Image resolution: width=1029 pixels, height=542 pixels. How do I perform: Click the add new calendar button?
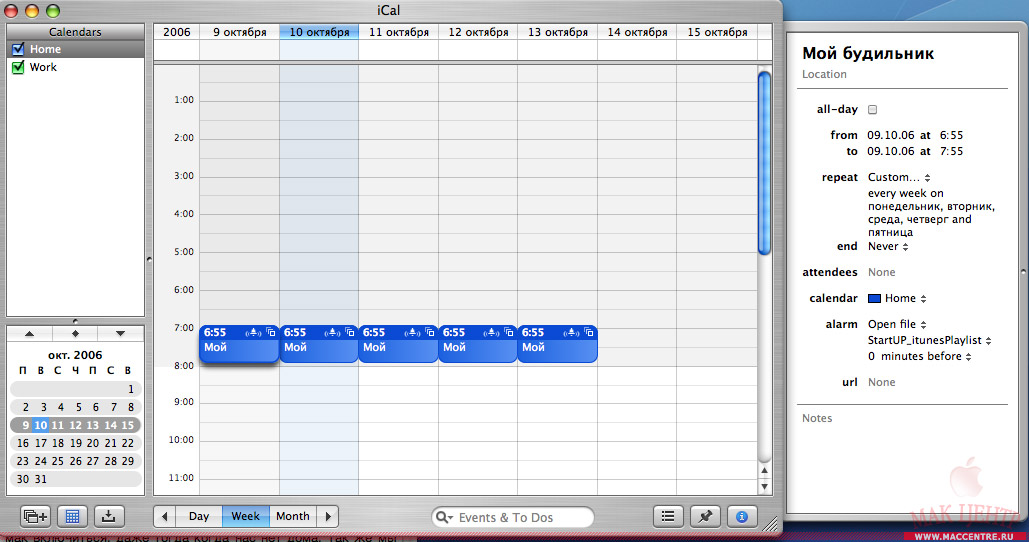[35, 517]
